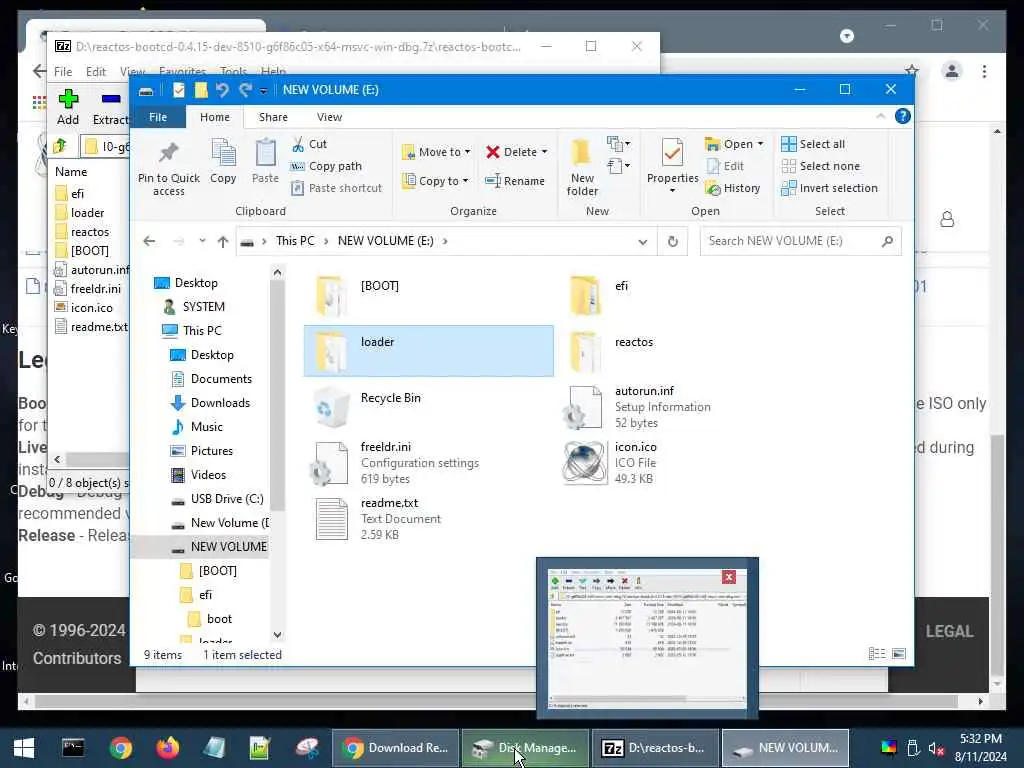Click the Back navigation arrow in Explorer
The image size is (1024, 768).
click(x=149, y=241)
